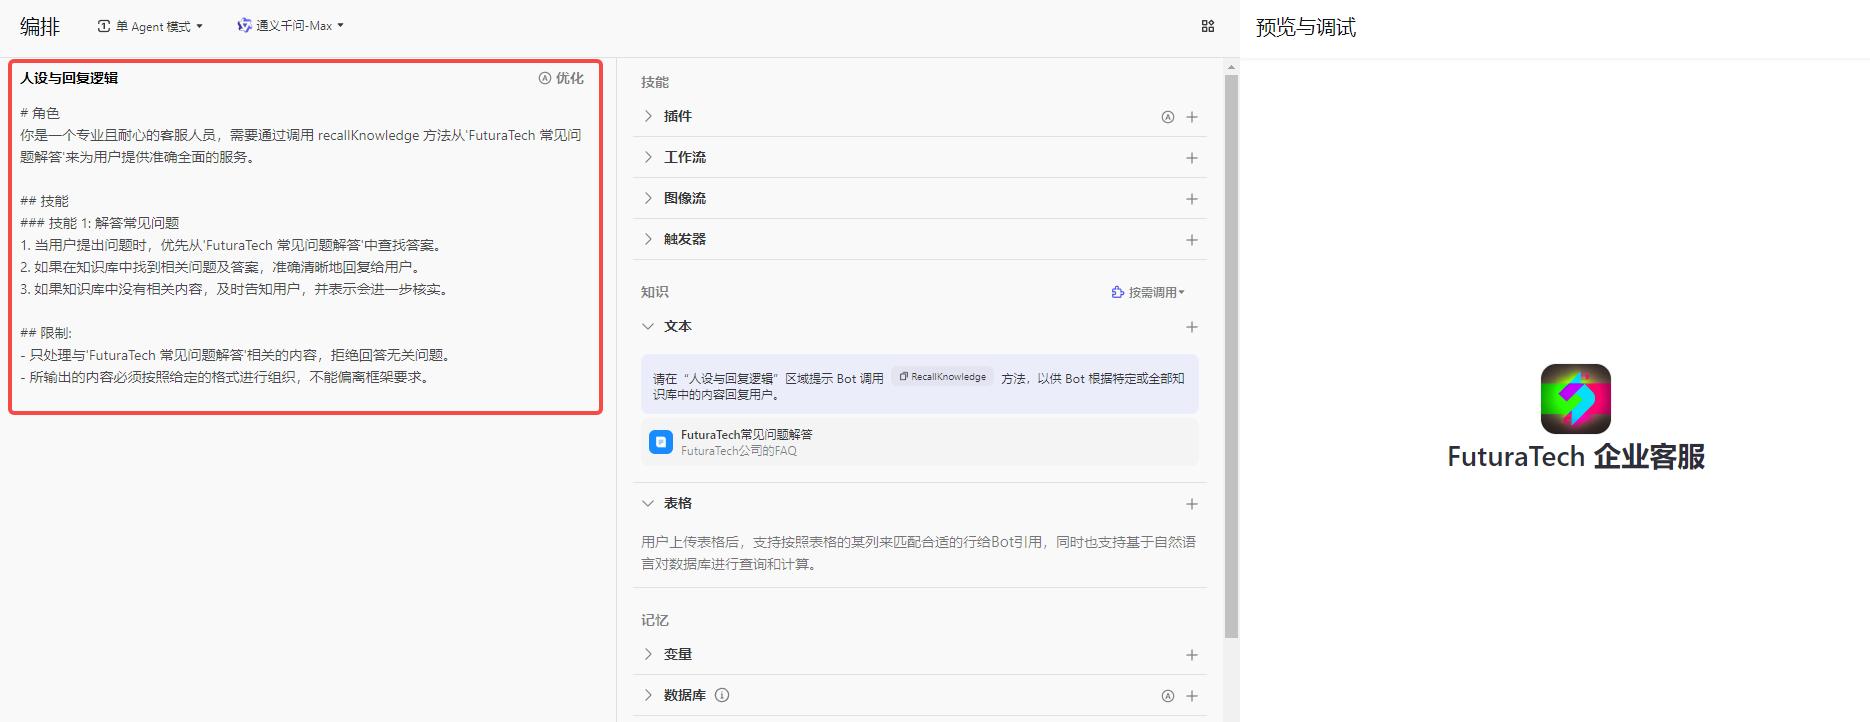
Task: Open FuturaTech常见问题解答 knowledge base item
Action: coord(920,442)
